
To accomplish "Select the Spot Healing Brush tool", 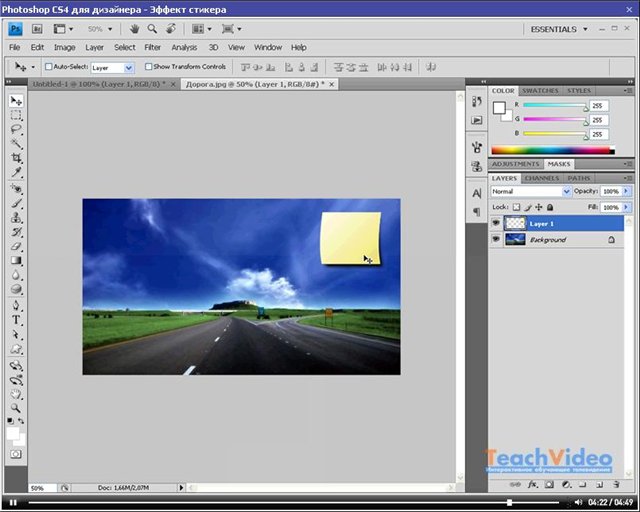I will [x=16, y=189].
